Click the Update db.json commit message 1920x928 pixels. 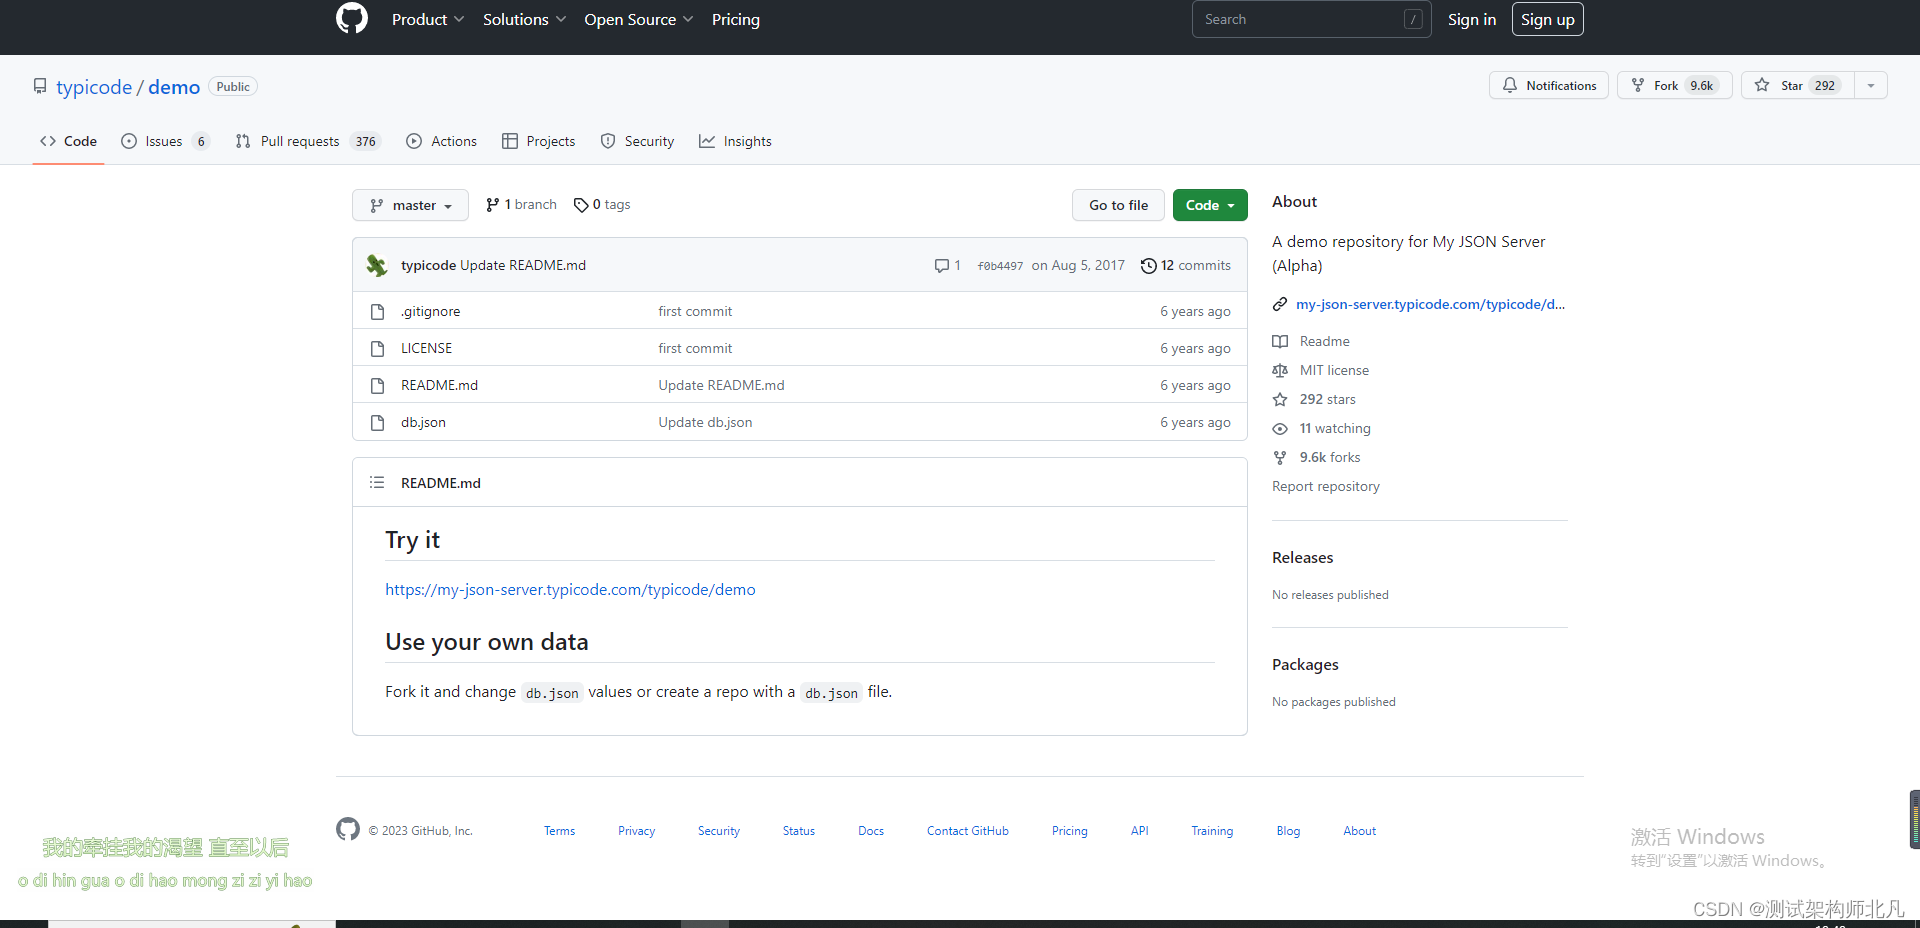705,422
